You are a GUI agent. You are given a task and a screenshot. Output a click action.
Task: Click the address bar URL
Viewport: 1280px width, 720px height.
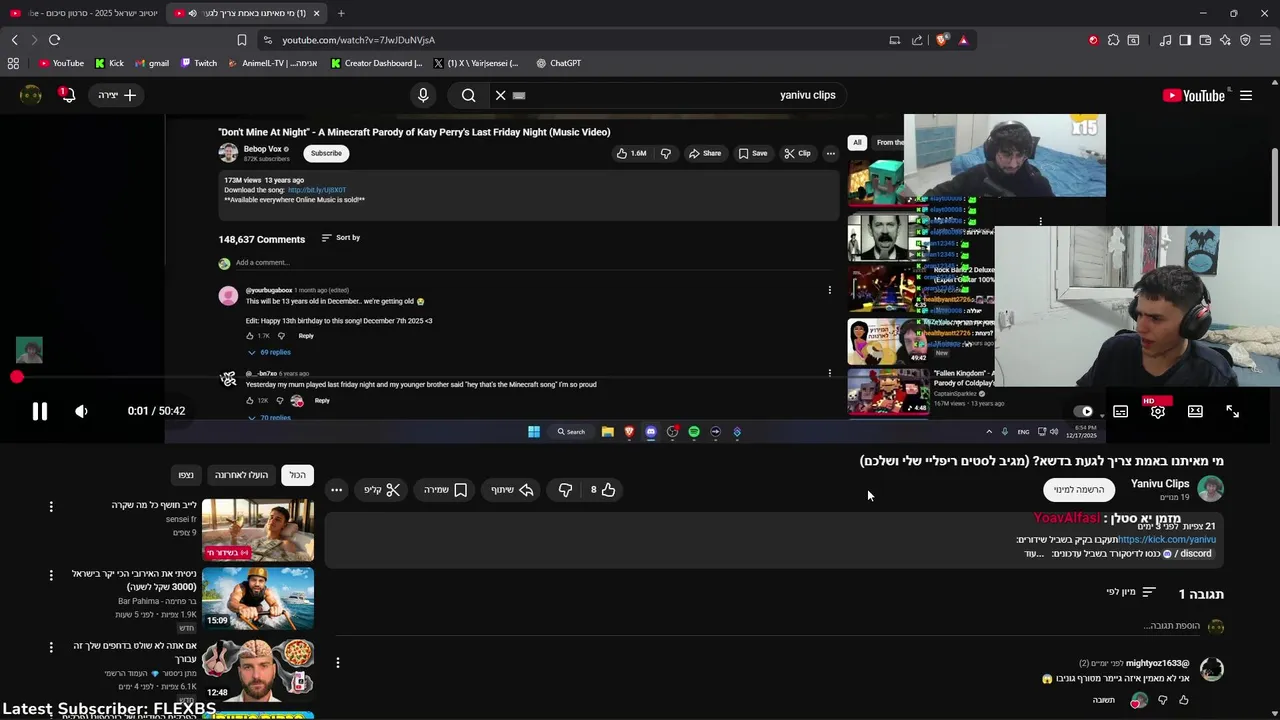[x=358, y=40]
